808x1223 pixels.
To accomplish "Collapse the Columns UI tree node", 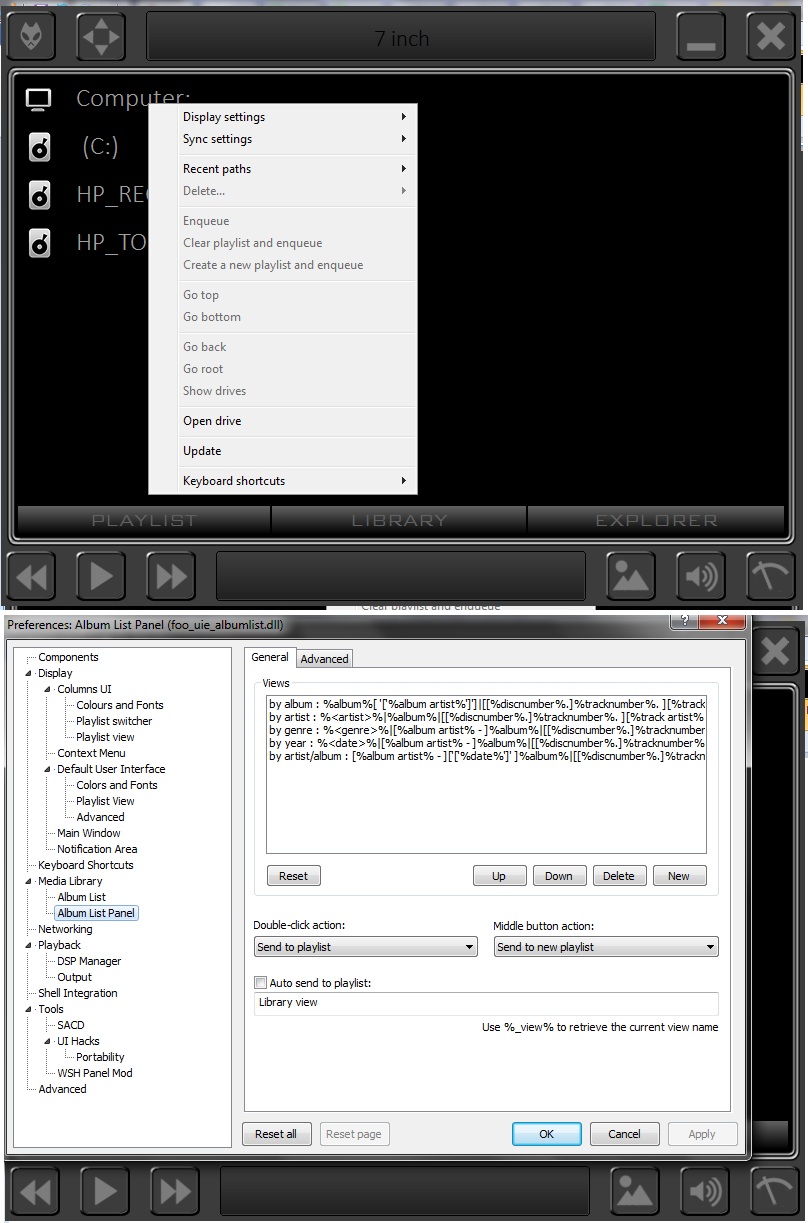I will 47,689.
